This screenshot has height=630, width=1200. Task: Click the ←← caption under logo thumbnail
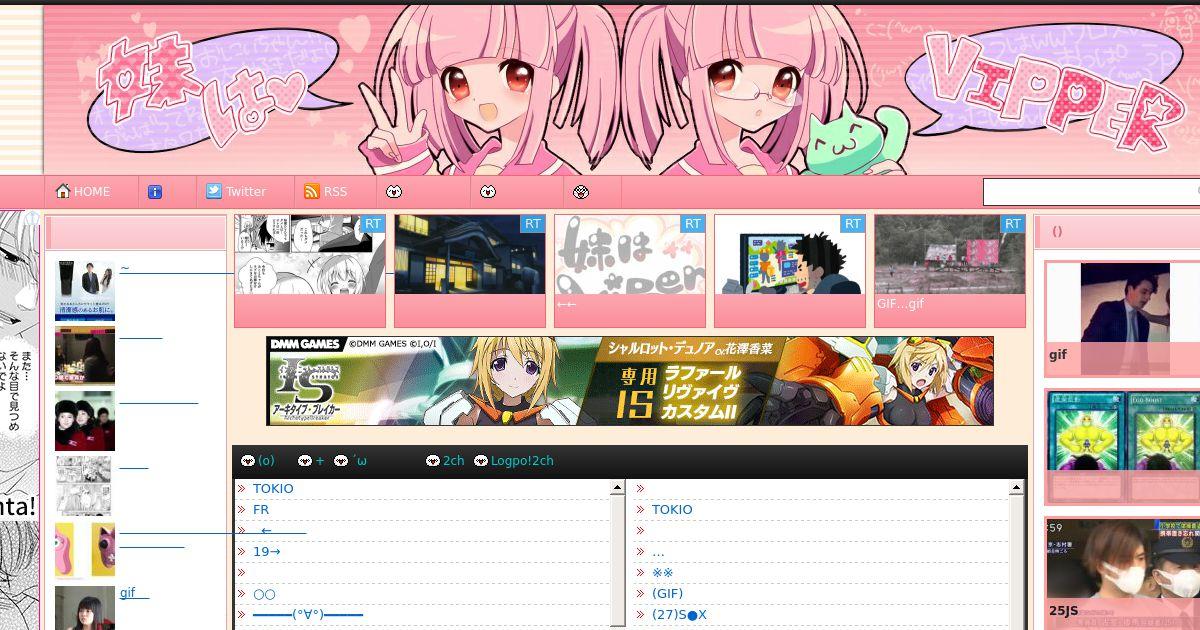coord(567,304)
